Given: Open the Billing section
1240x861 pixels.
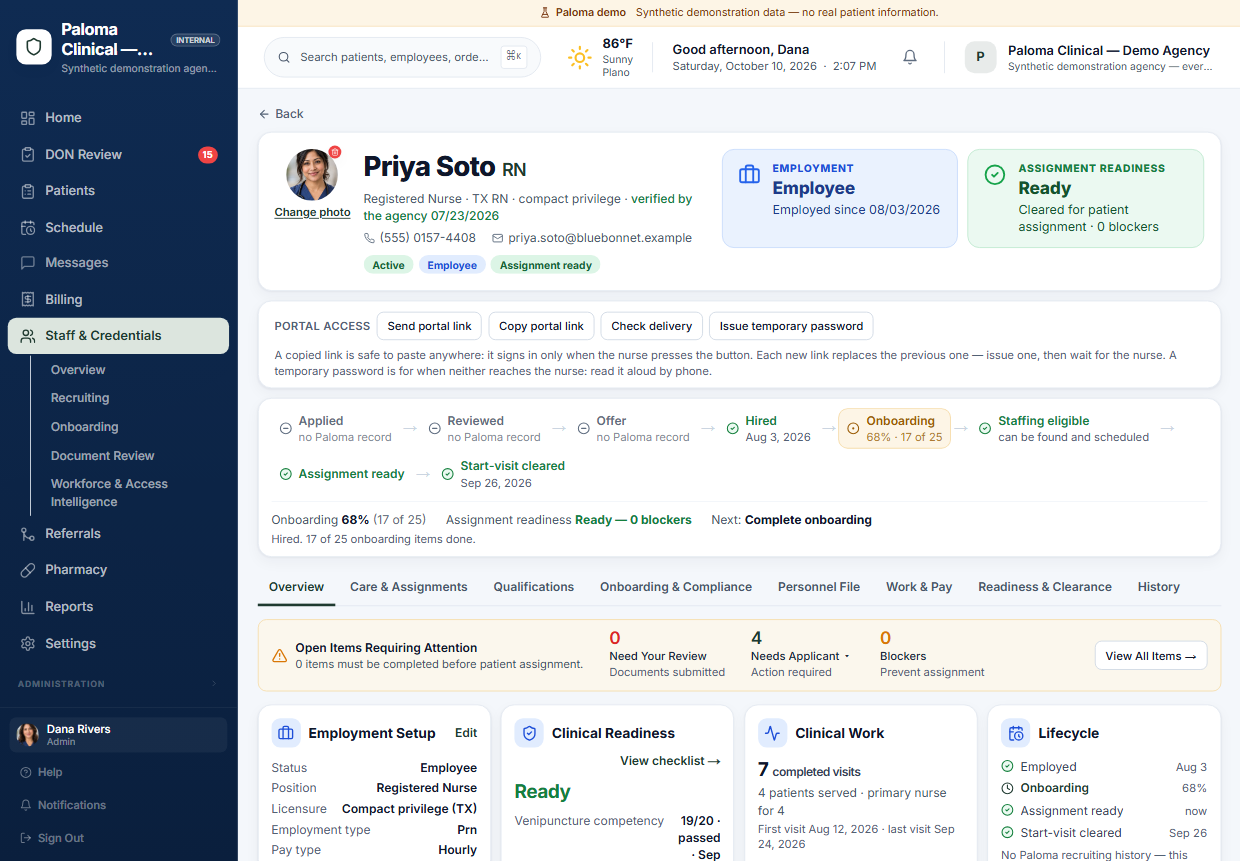Looking at the screenshot, I should pos(118,300).
